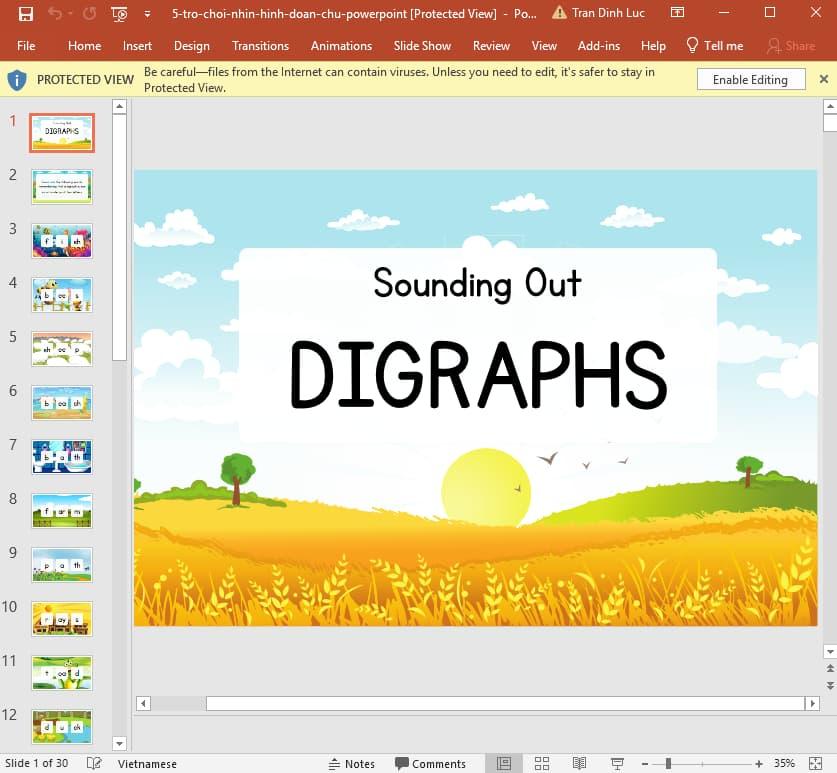Save the presentation from Quick Access Toolbar

pos(25,13)
